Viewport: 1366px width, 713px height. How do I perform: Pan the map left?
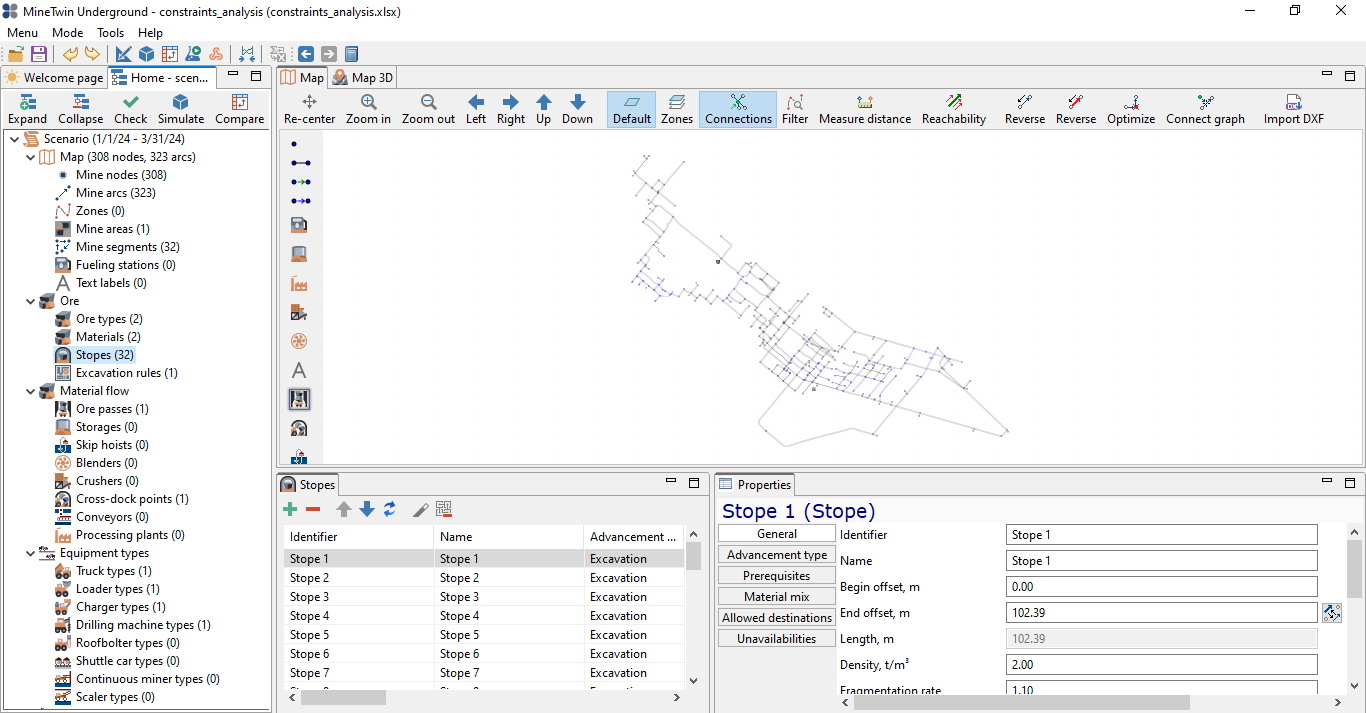[x=476, y=109]
